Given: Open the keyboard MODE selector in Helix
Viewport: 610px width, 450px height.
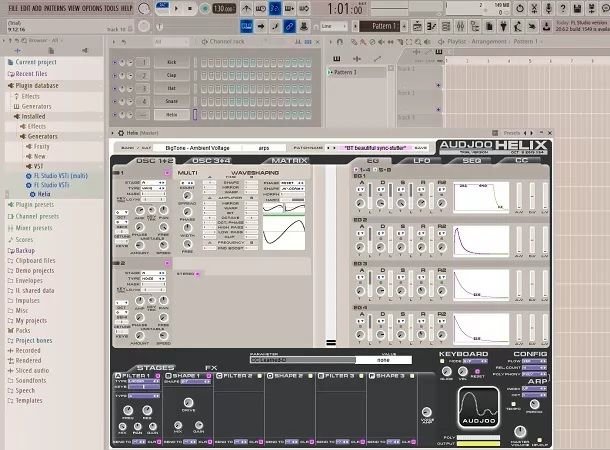Looking at the screenshot, I should tap(473, 361).
